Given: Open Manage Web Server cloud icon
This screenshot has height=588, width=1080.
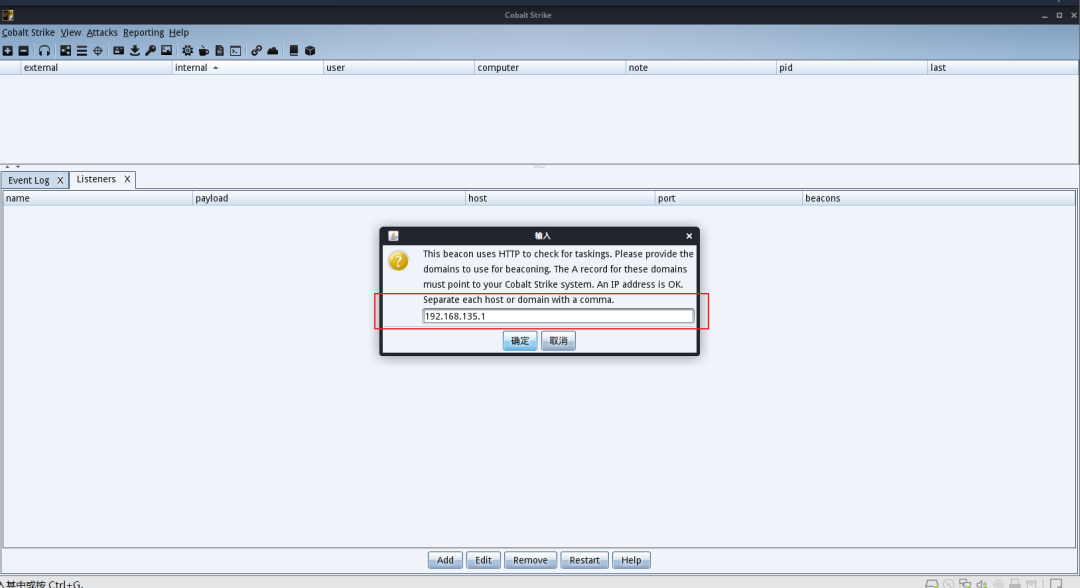Looking at the screenshot, I should coord(273,51).
